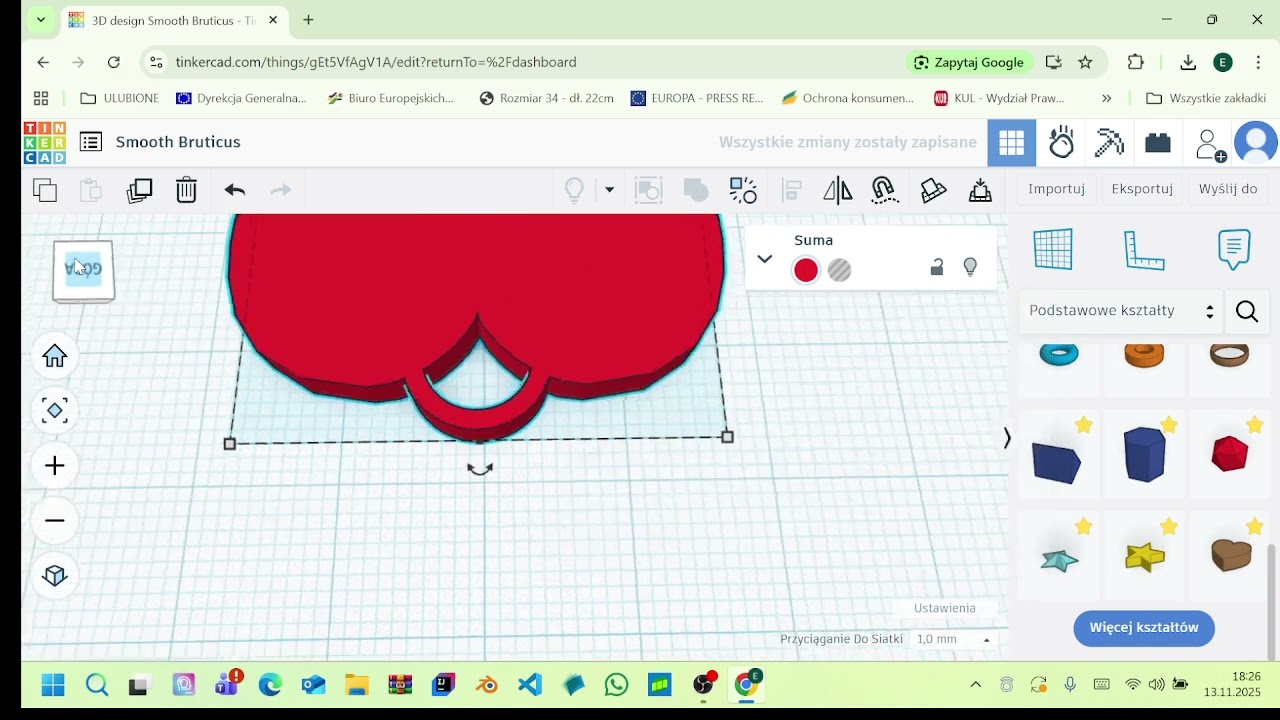
Task: Open the EUROPA - PRESS RE... bookmark
Action: (x=697, y=98)
